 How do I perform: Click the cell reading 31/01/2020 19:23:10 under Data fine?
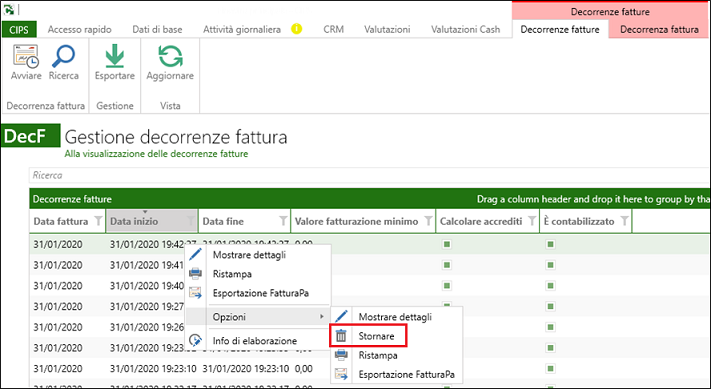click(245, 369)
